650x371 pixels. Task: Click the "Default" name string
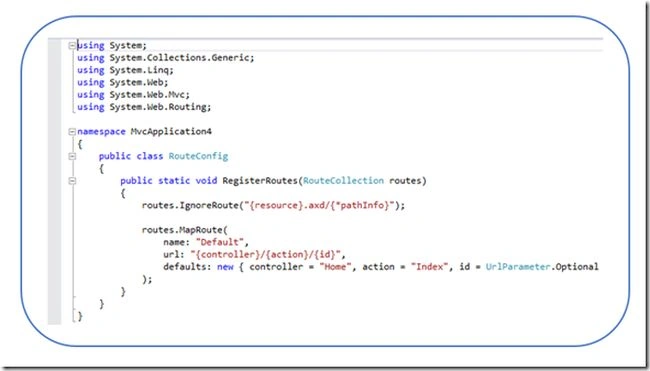pos(220,242)
